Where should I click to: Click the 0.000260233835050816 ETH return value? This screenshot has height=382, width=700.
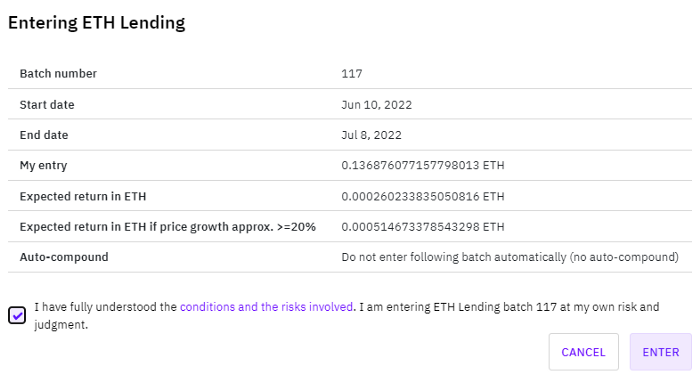coord(423,196)
